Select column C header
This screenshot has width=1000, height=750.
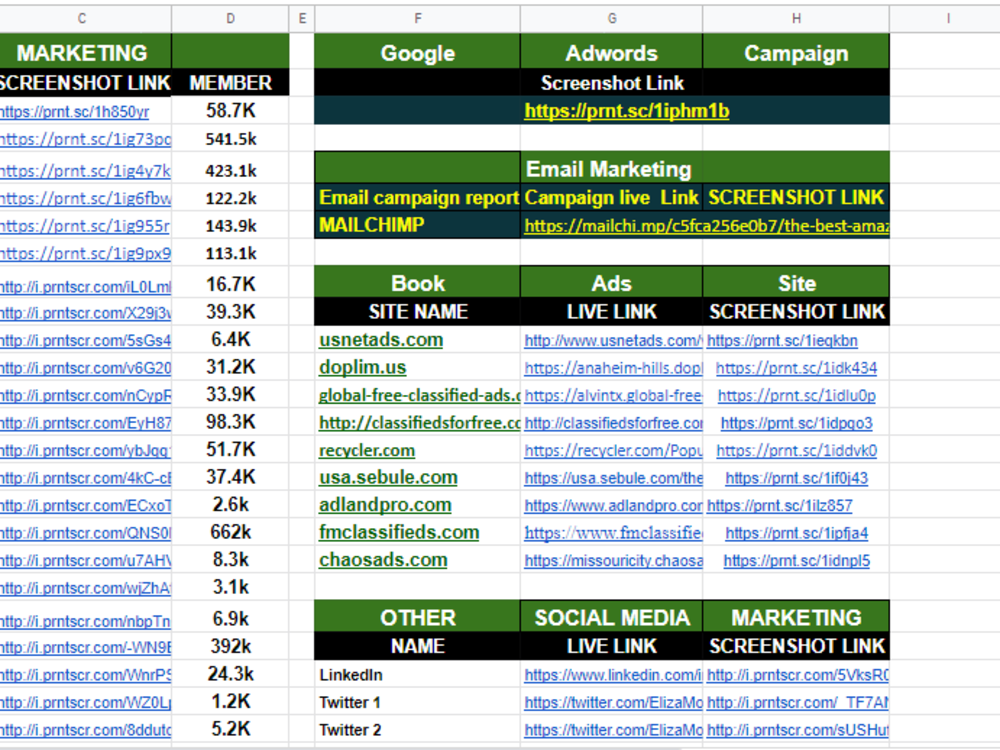pos(82,18)
